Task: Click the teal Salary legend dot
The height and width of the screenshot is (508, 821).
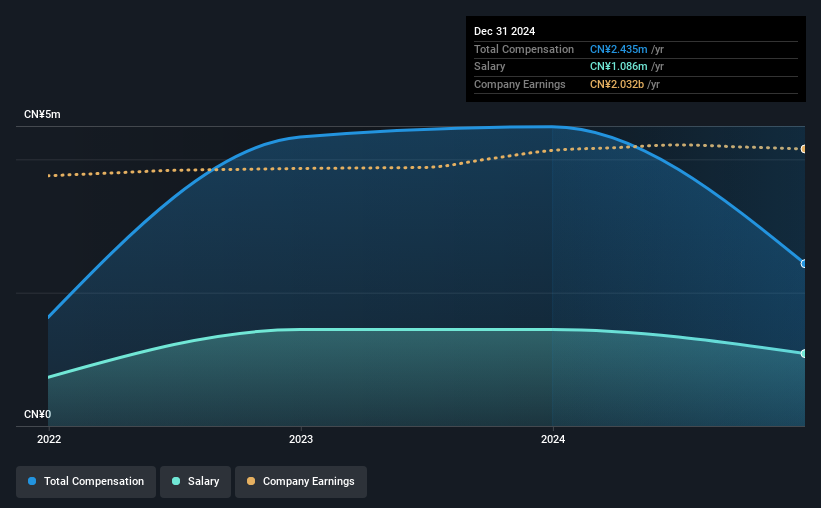Action: (176, 481)
